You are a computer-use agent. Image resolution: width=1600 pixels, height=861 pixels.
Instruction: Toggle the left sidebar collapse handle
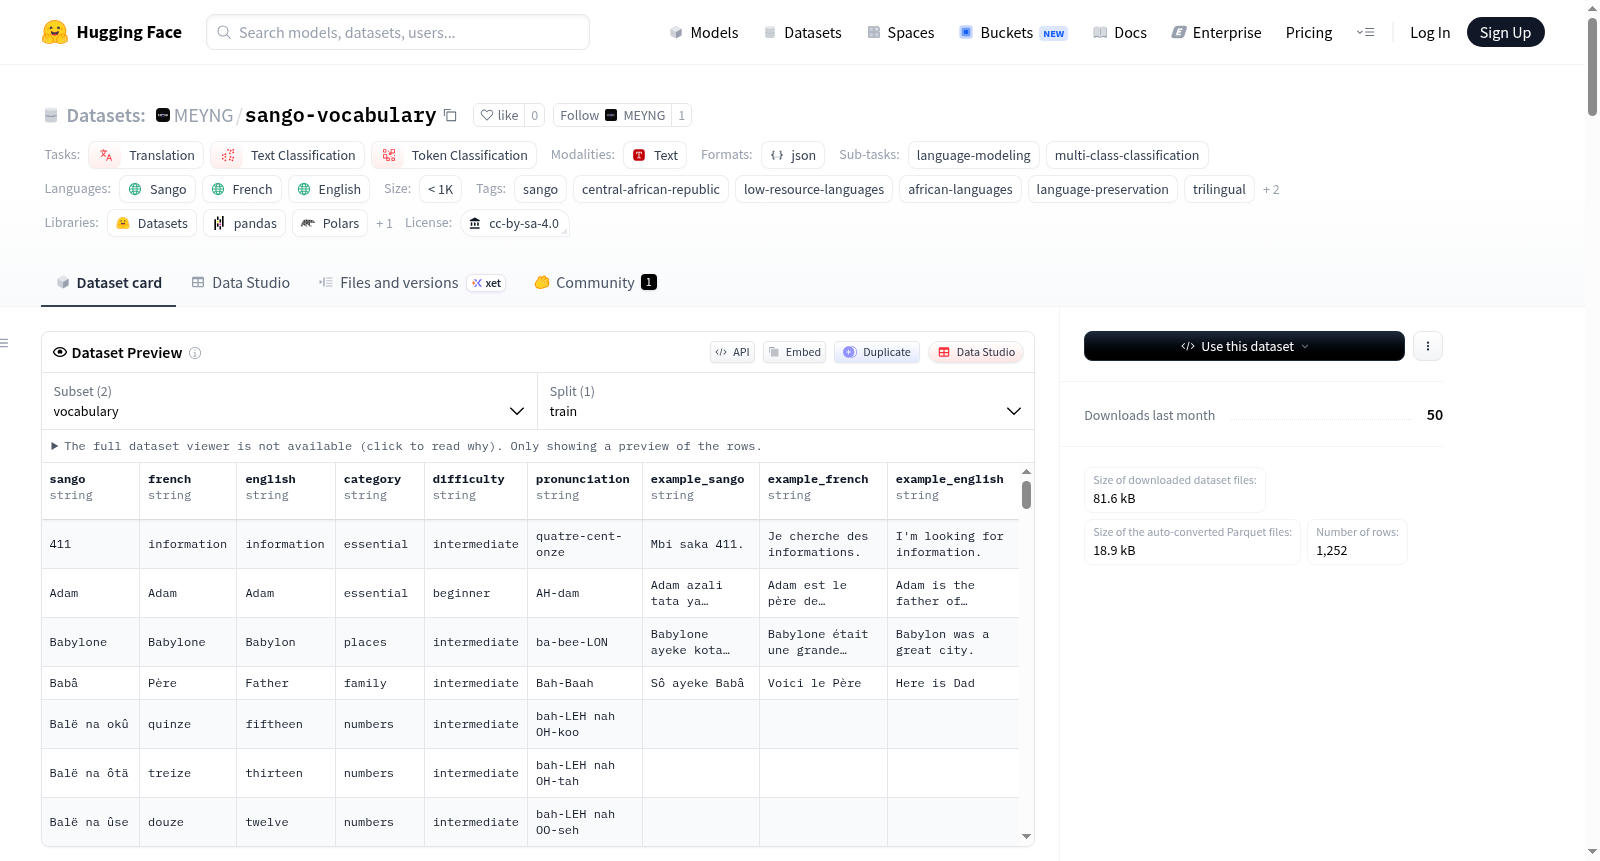pos(5,343)
